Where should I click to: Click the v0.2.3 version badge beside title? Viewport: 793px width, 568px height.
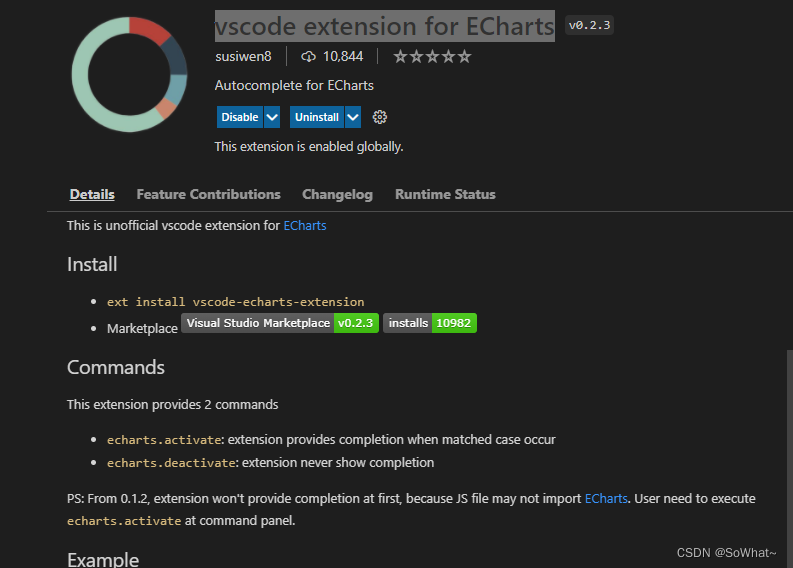point(589,26)
